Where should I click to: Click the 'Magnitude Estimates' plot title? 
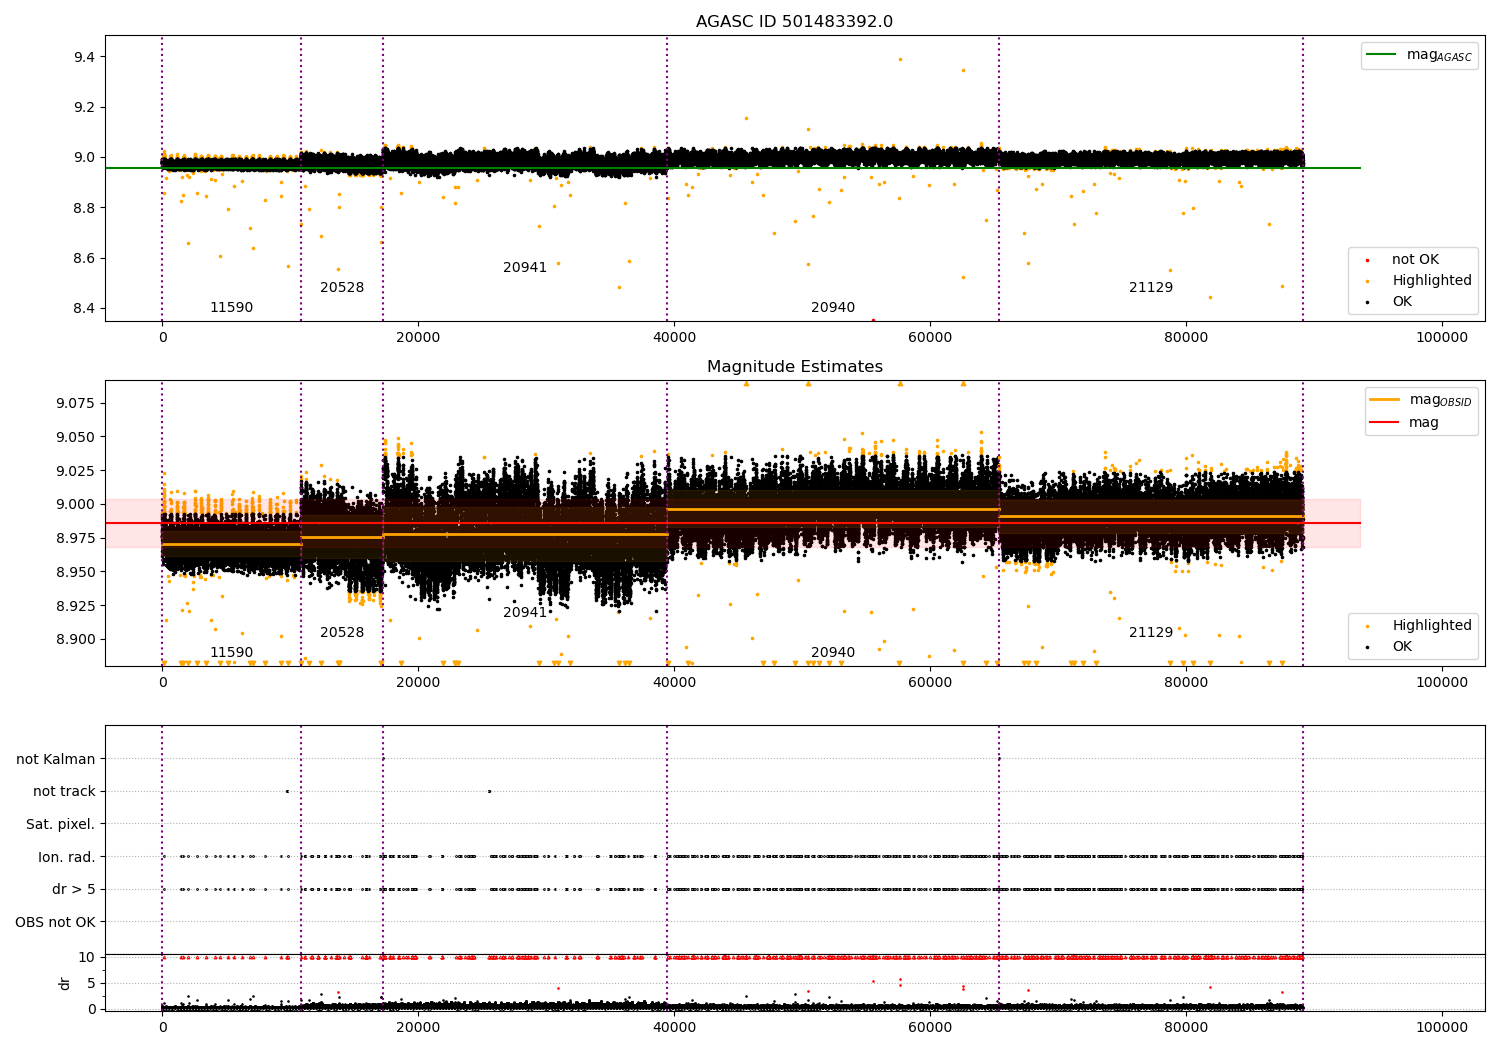pyautogui.click(x=794, y=367)
